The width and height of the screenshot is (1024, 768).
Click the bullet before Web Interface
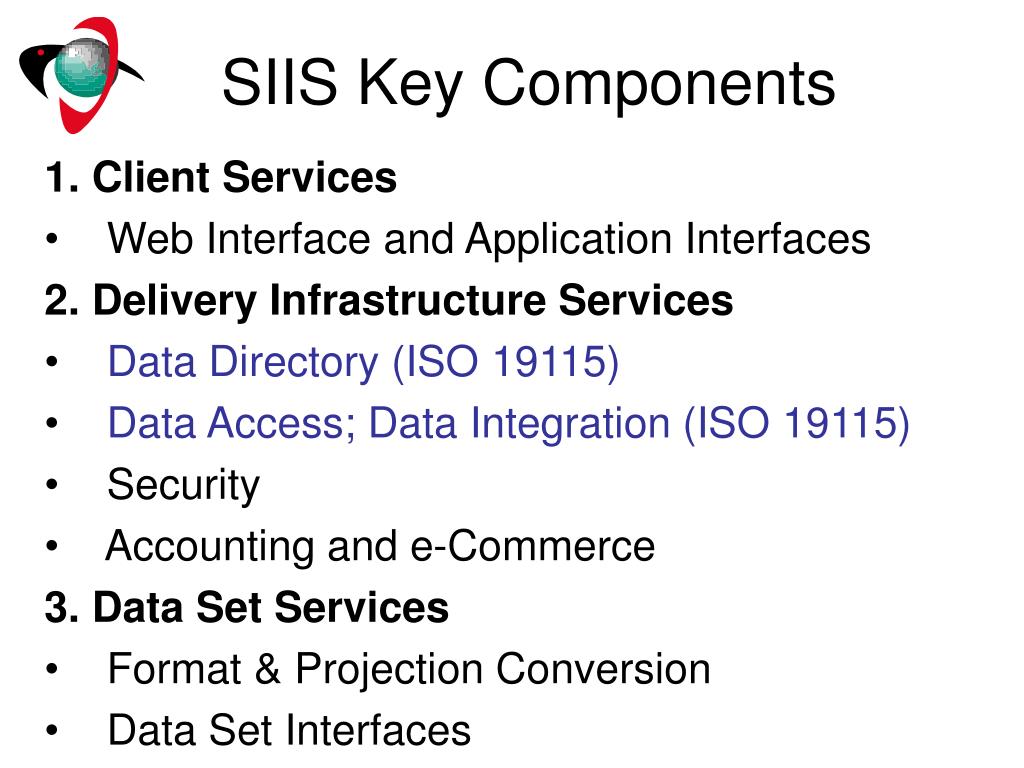(52, 240)
